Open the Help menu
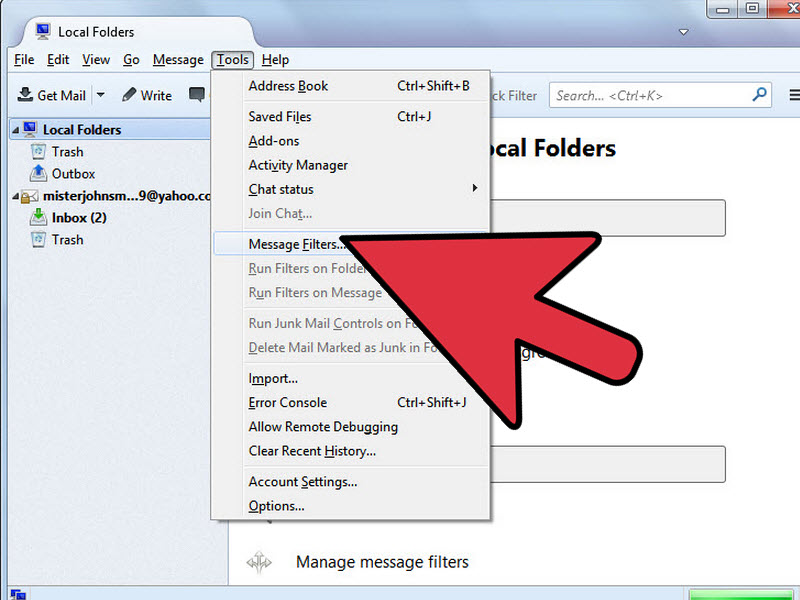The height and width of the screenshot is (600, 800). pos(275,60)
